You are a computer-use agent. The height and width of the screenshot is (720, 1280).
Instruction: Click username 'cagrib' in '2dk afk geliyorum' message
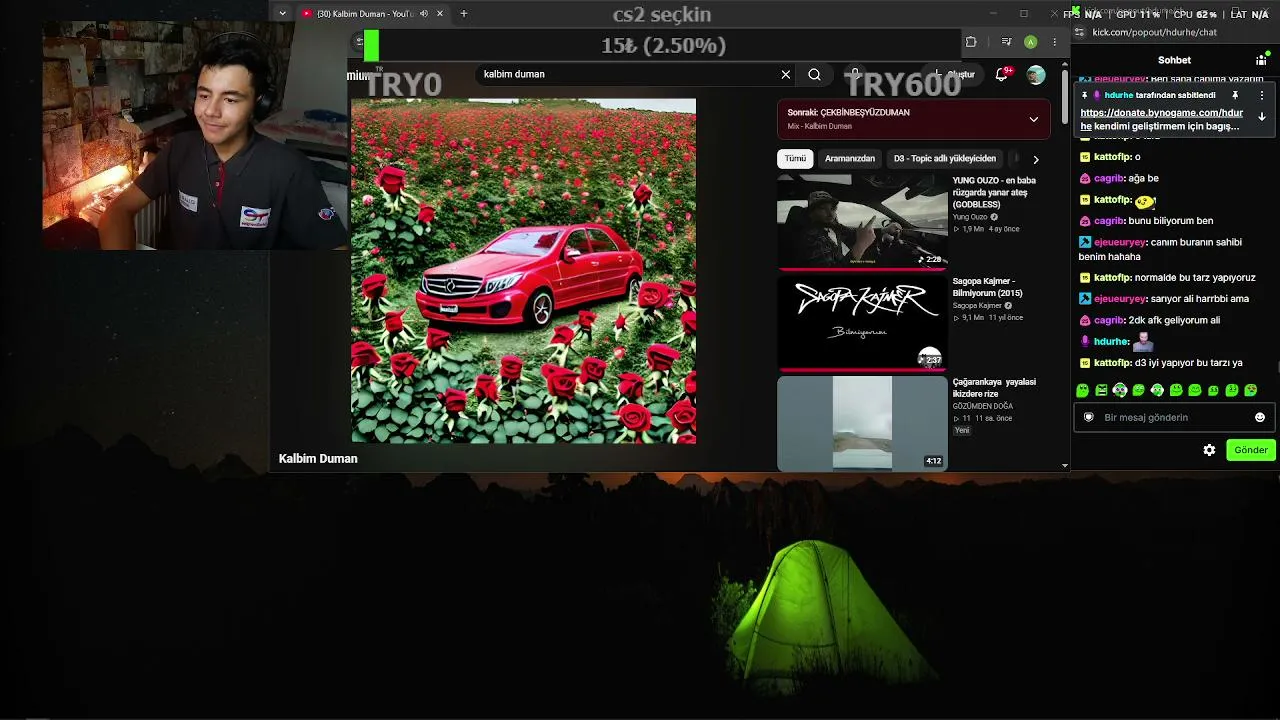[x=1109, y=320]
